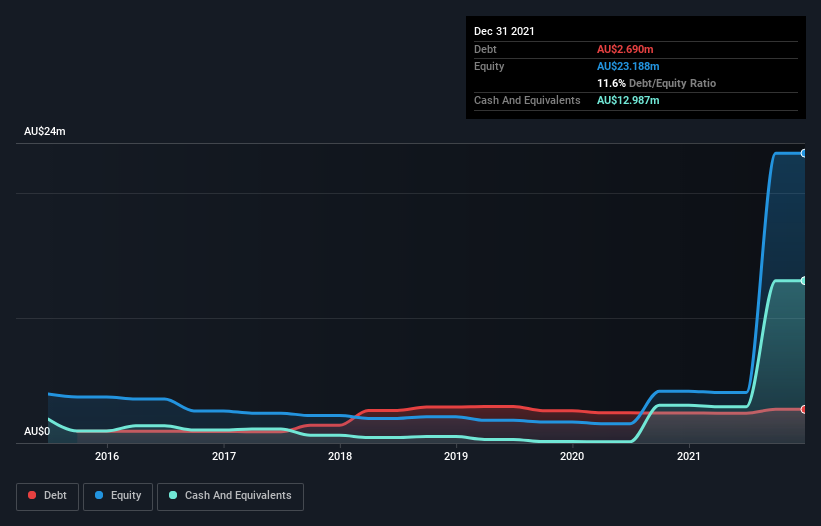Click the 2016 x-axis label
Image resolution: width=821 pixels, height=526 pixels.
(x=107, y=456)
